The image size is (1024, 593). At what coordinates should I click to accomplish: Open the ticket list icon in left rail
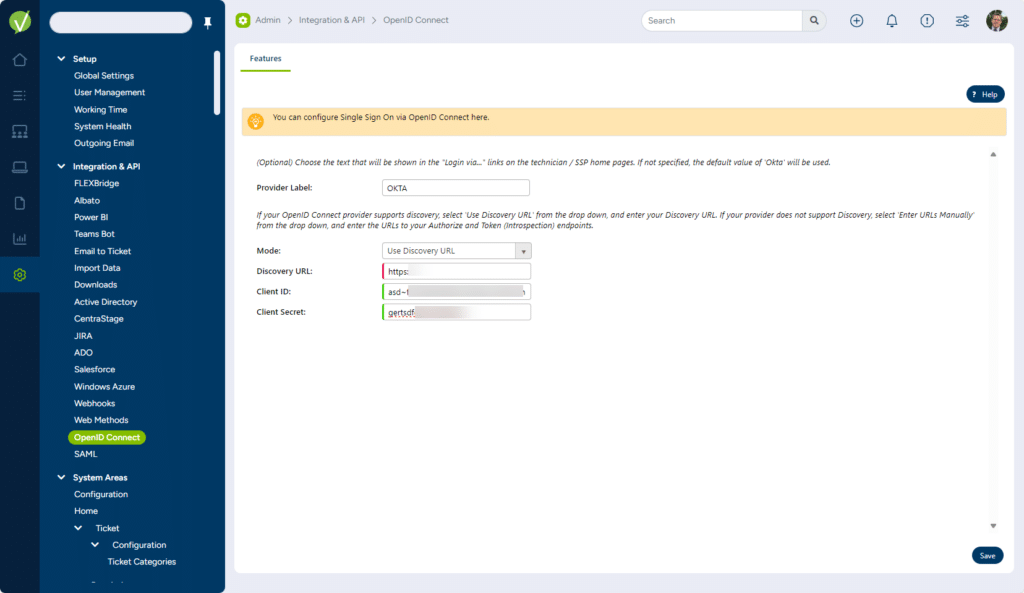(19, 96)
